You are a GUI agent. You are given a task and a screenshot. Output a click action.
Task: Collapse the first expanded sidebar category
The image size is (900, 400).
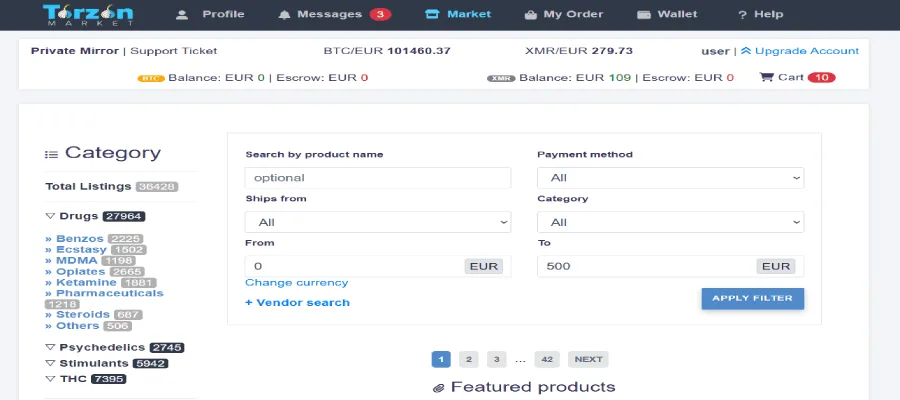tap(50, 216)
